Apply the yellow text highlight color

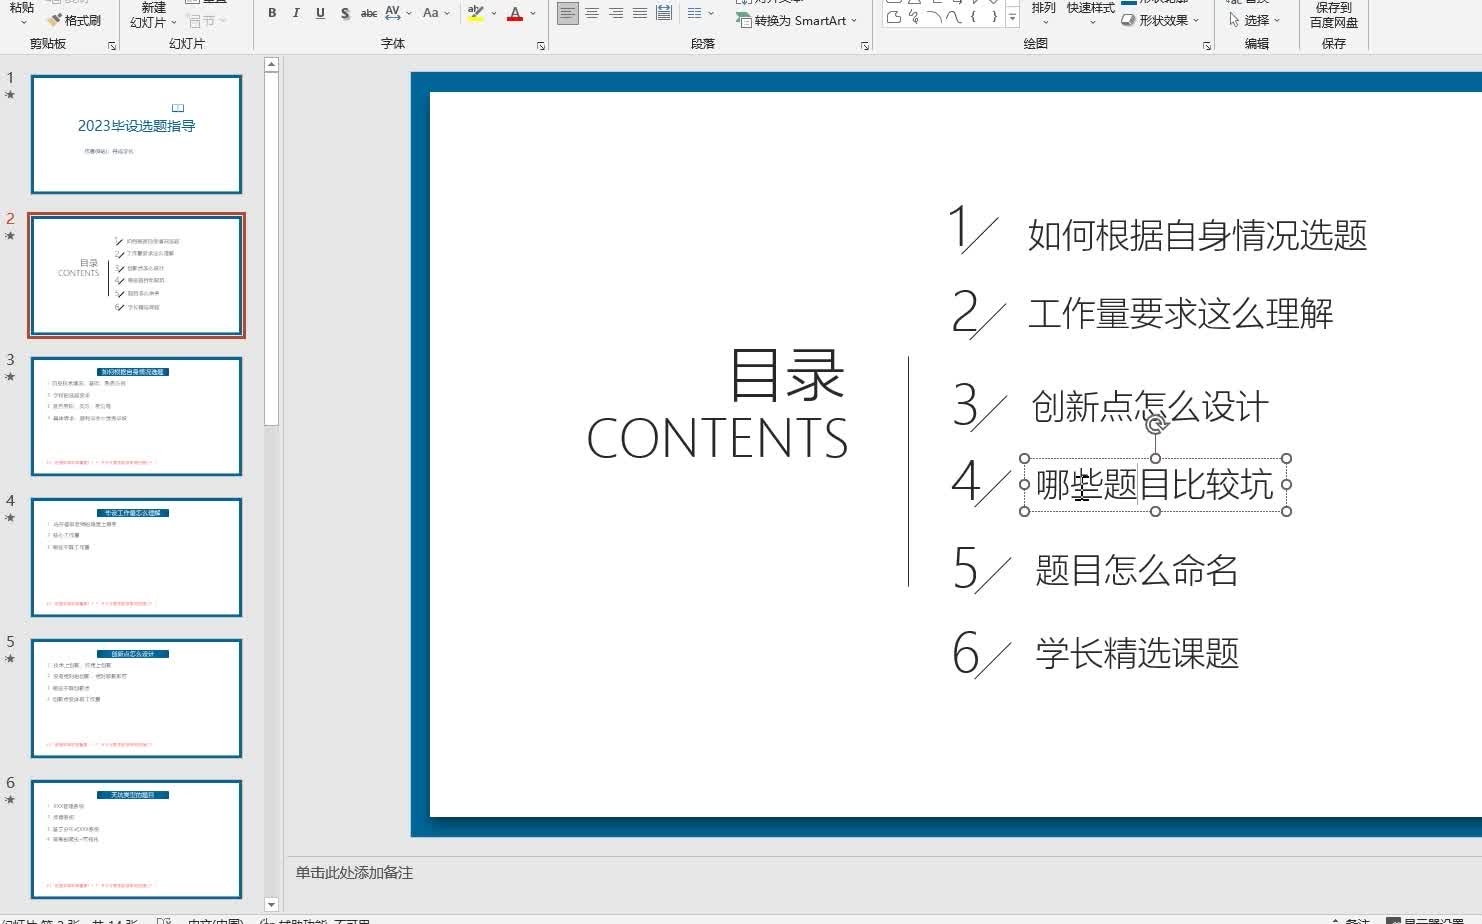click(x=476, y=13)
